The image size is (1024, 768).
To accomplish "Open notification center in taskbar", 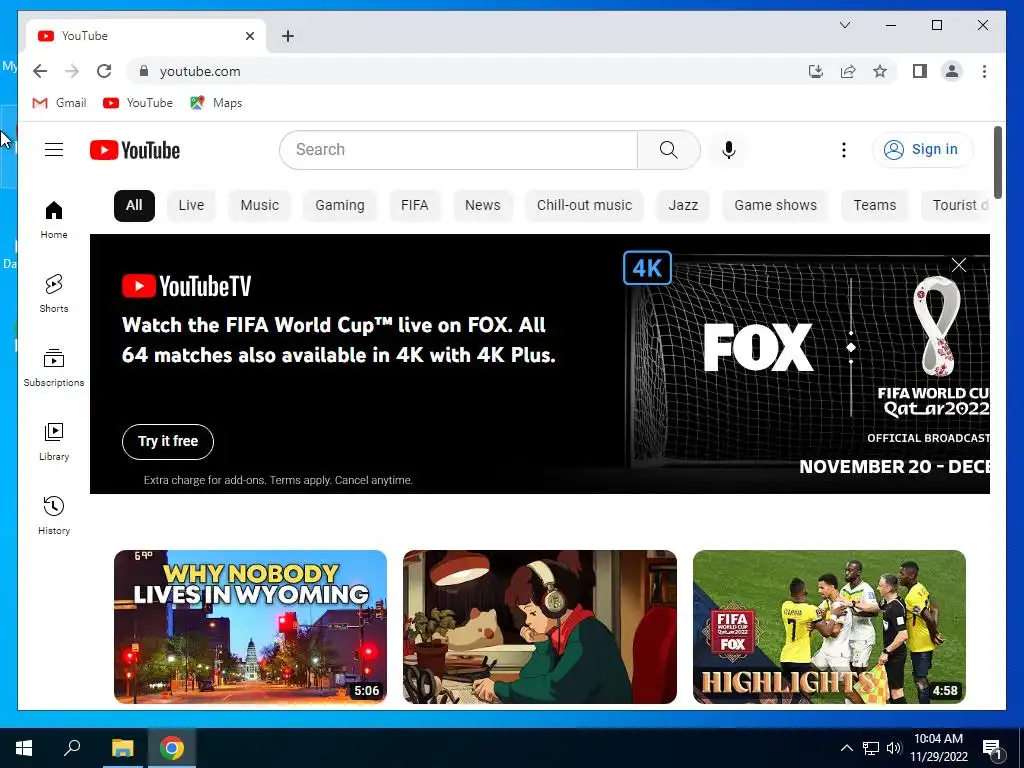I will [x=993, y=748].
